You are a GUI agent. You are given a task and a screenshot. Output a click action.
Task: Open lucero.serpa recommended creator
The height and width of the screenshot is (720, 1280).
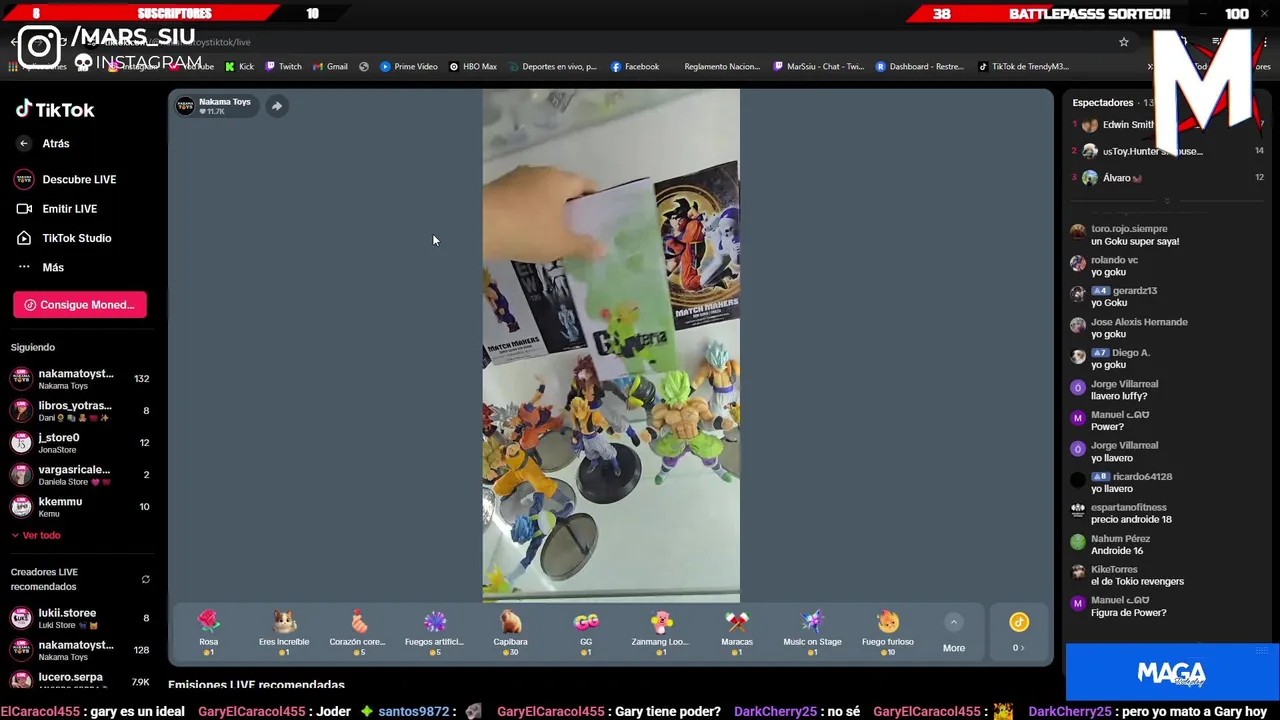(x=80, y=682)
